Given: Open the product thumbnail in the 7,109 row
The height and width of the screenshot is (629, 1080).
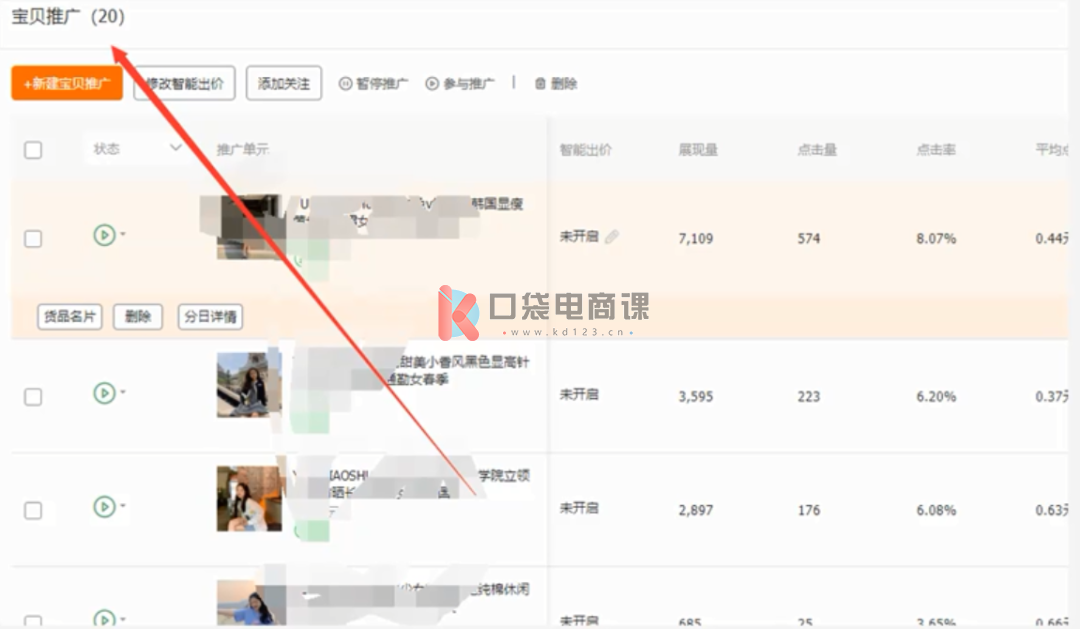Looking at the screenshot, I should pos(249,227).
